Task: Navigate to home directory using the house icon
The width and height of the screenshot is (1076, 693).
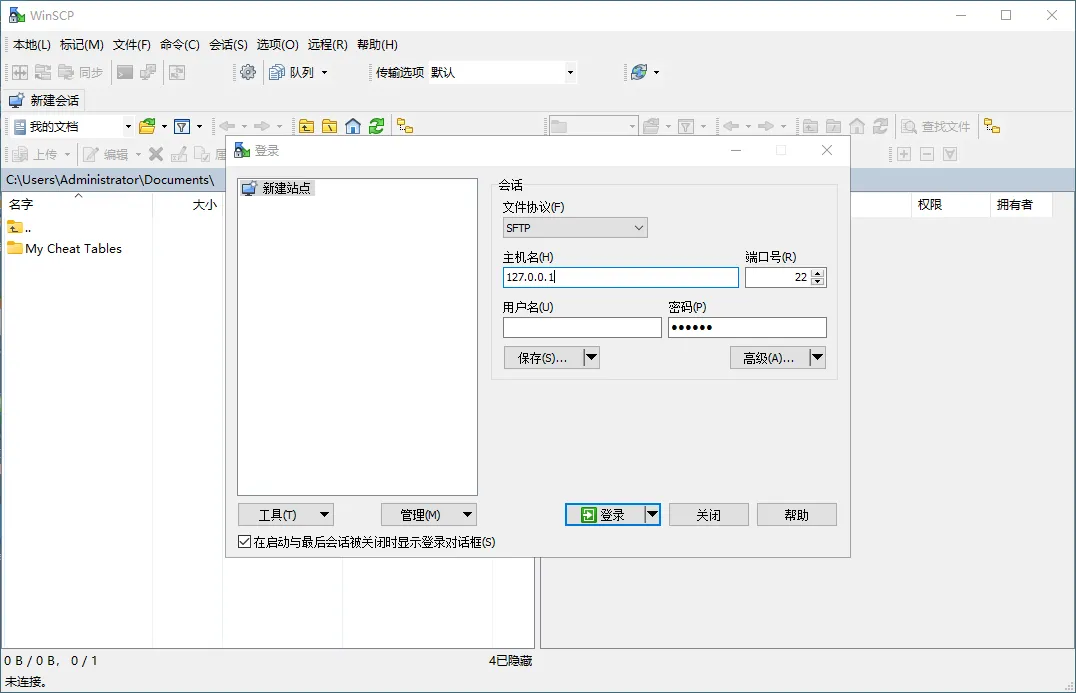Action: (x=353, y=126)
